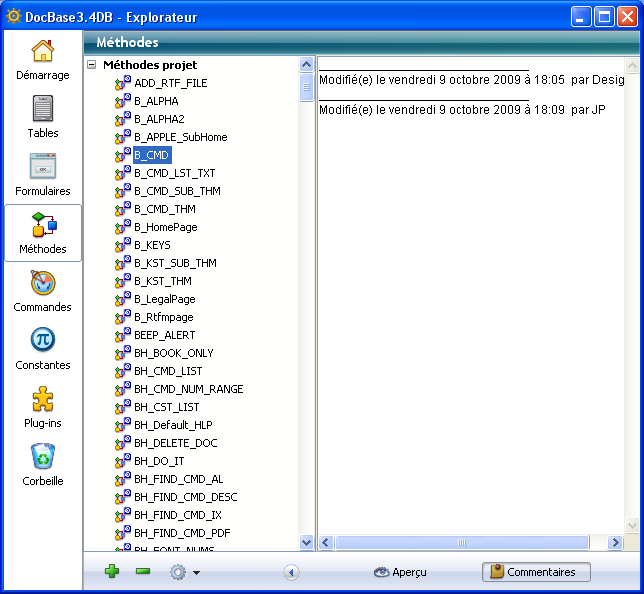Open the Corbeille trash bin
The height and width of the screenshot is (594, 644).
pyautogui.click(x=43, y=464)
